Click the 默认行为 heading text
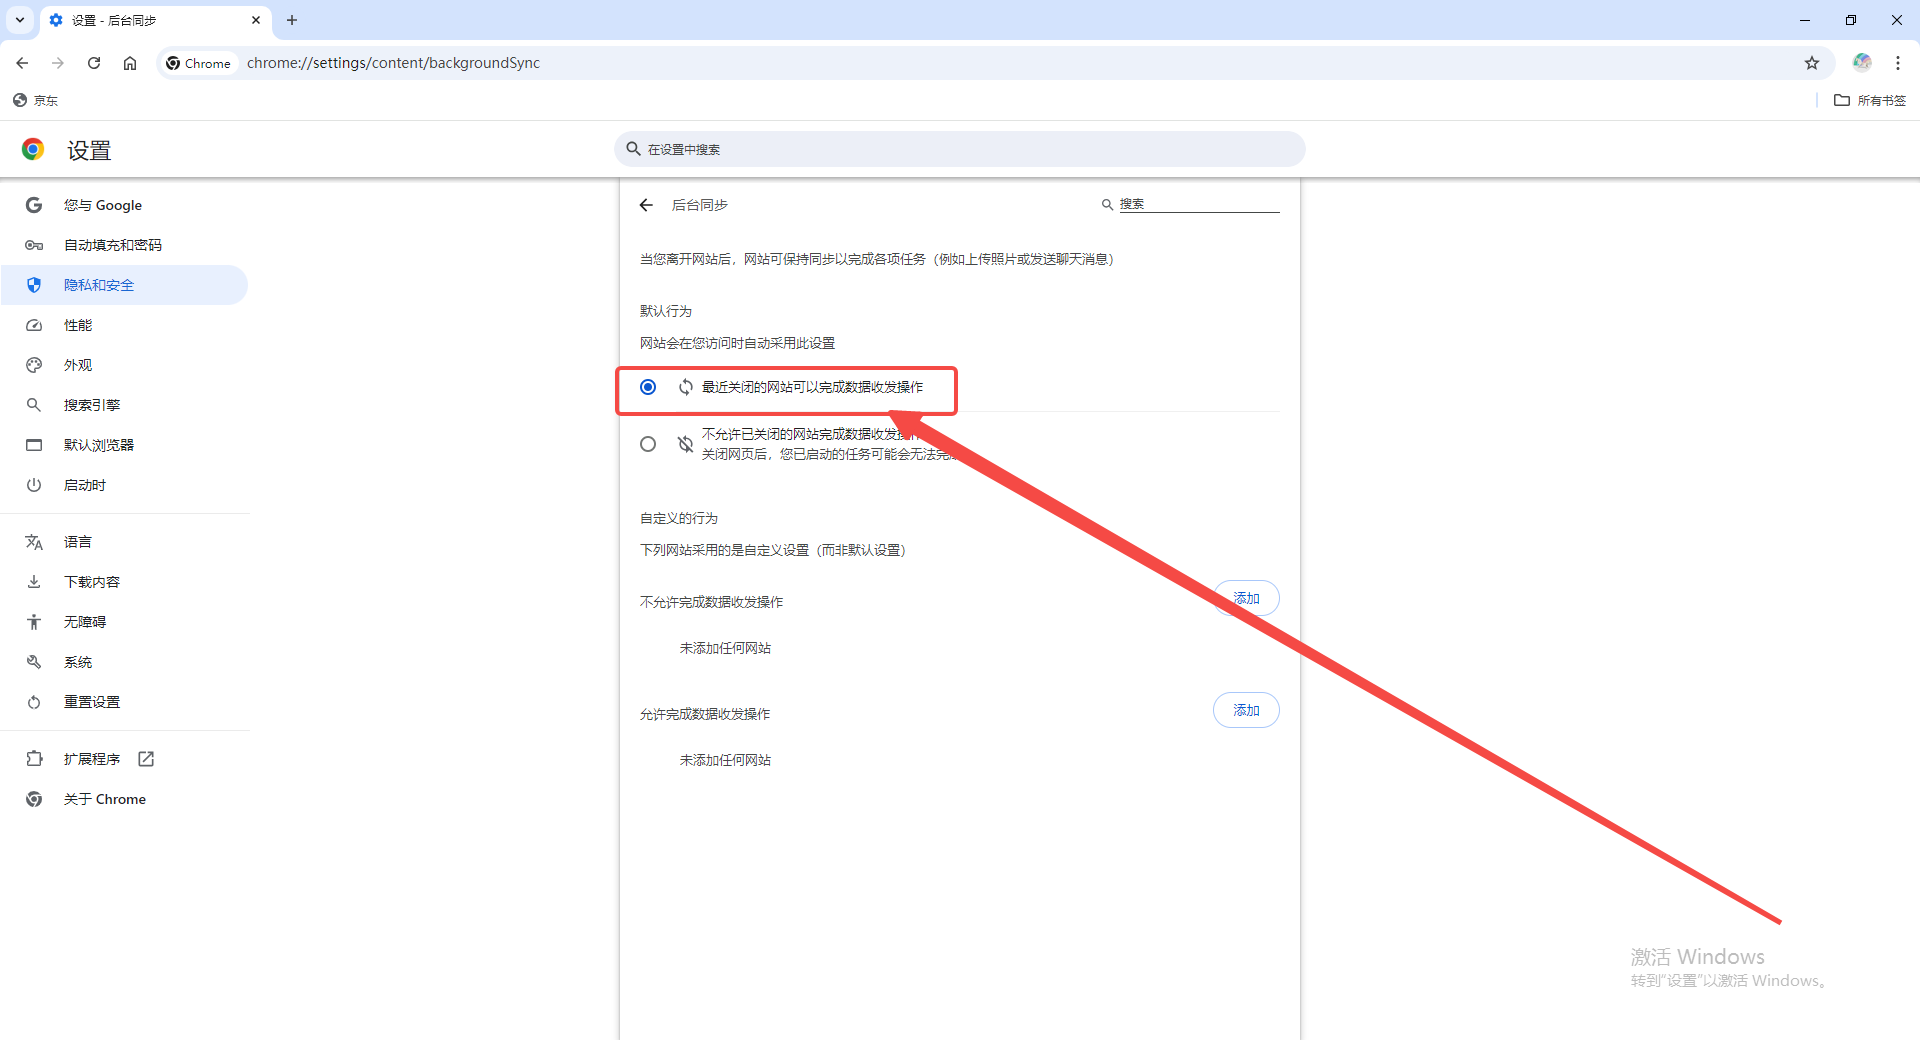This screenshot has width=1920, height=1040. 666,311
